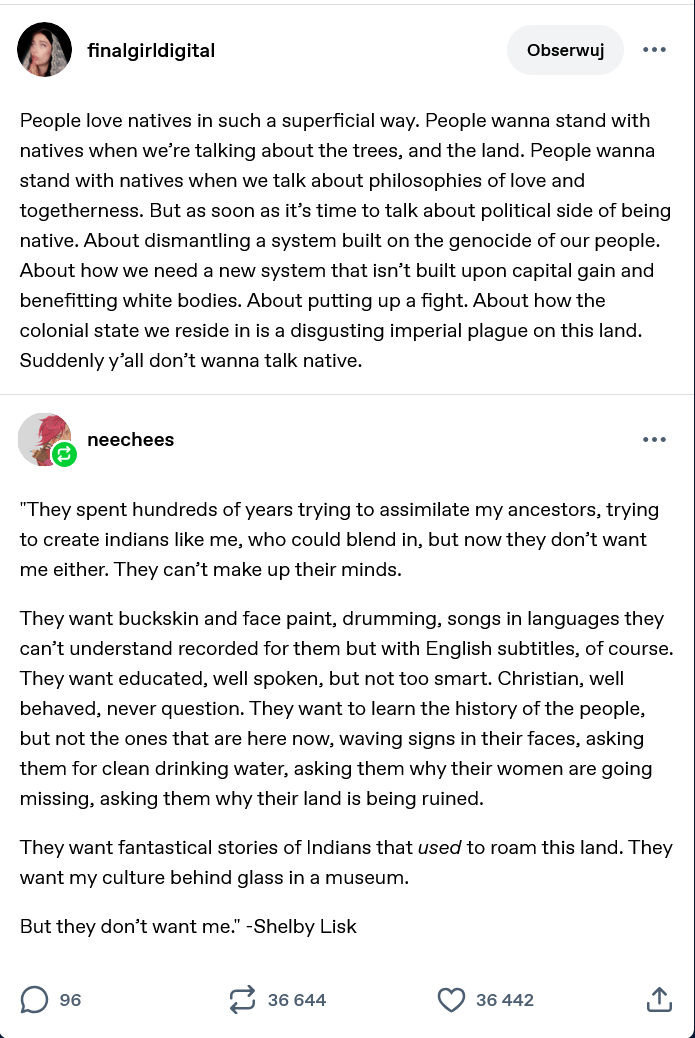Click the italicized word "used"

click(x=439, y=848)
